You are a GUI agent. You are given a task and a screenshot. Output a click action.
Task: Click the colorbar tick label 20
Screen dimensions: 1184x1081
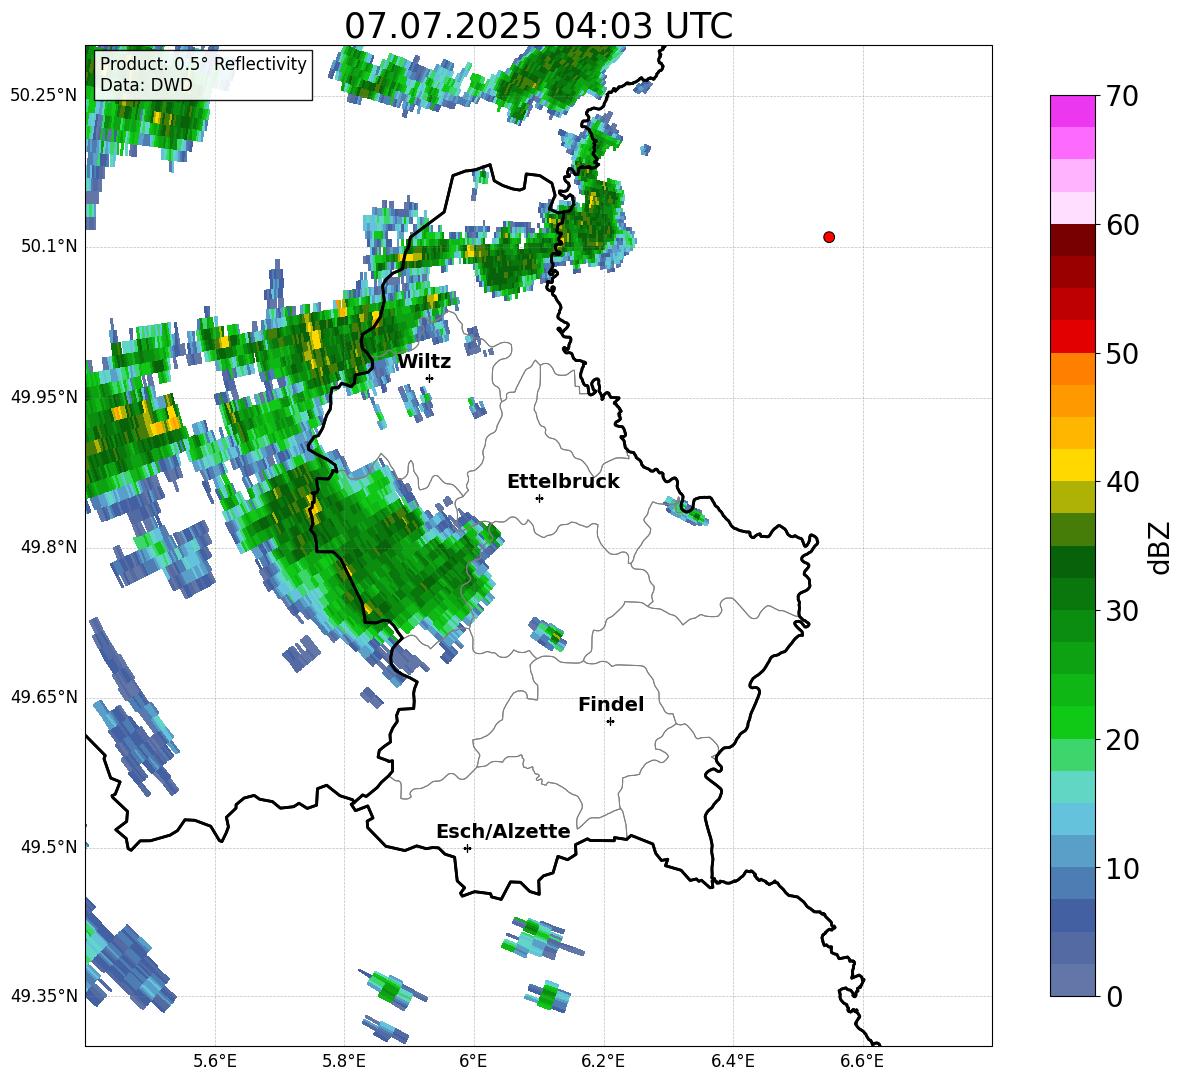point(1121,739)
